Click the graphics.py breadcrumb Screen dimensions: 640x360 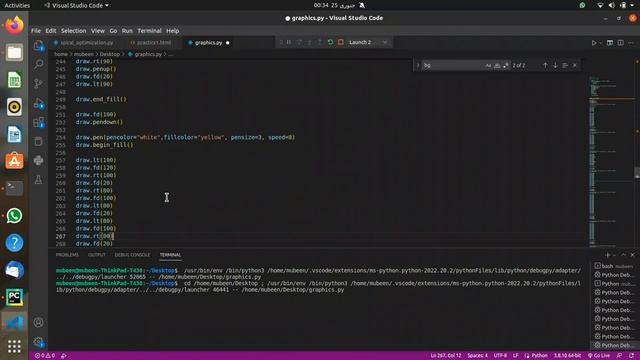tap(148, 54)
